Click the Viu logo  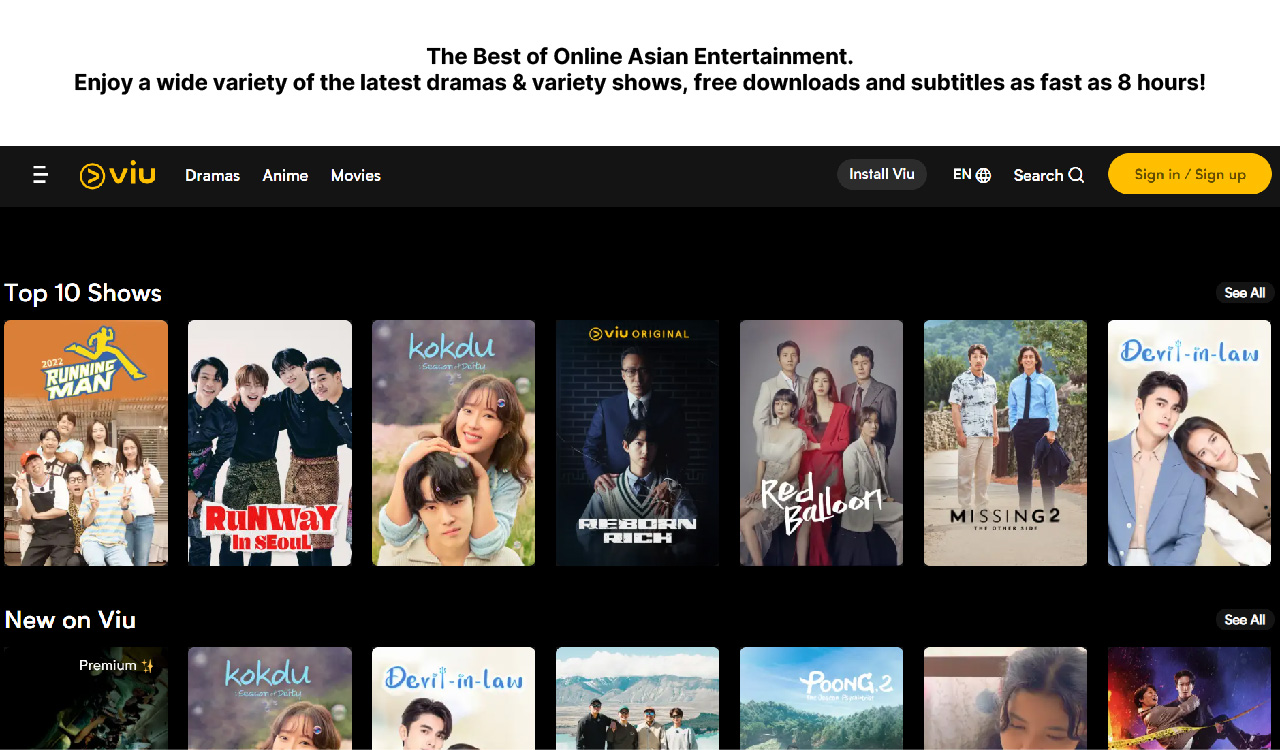pos(118,175)
